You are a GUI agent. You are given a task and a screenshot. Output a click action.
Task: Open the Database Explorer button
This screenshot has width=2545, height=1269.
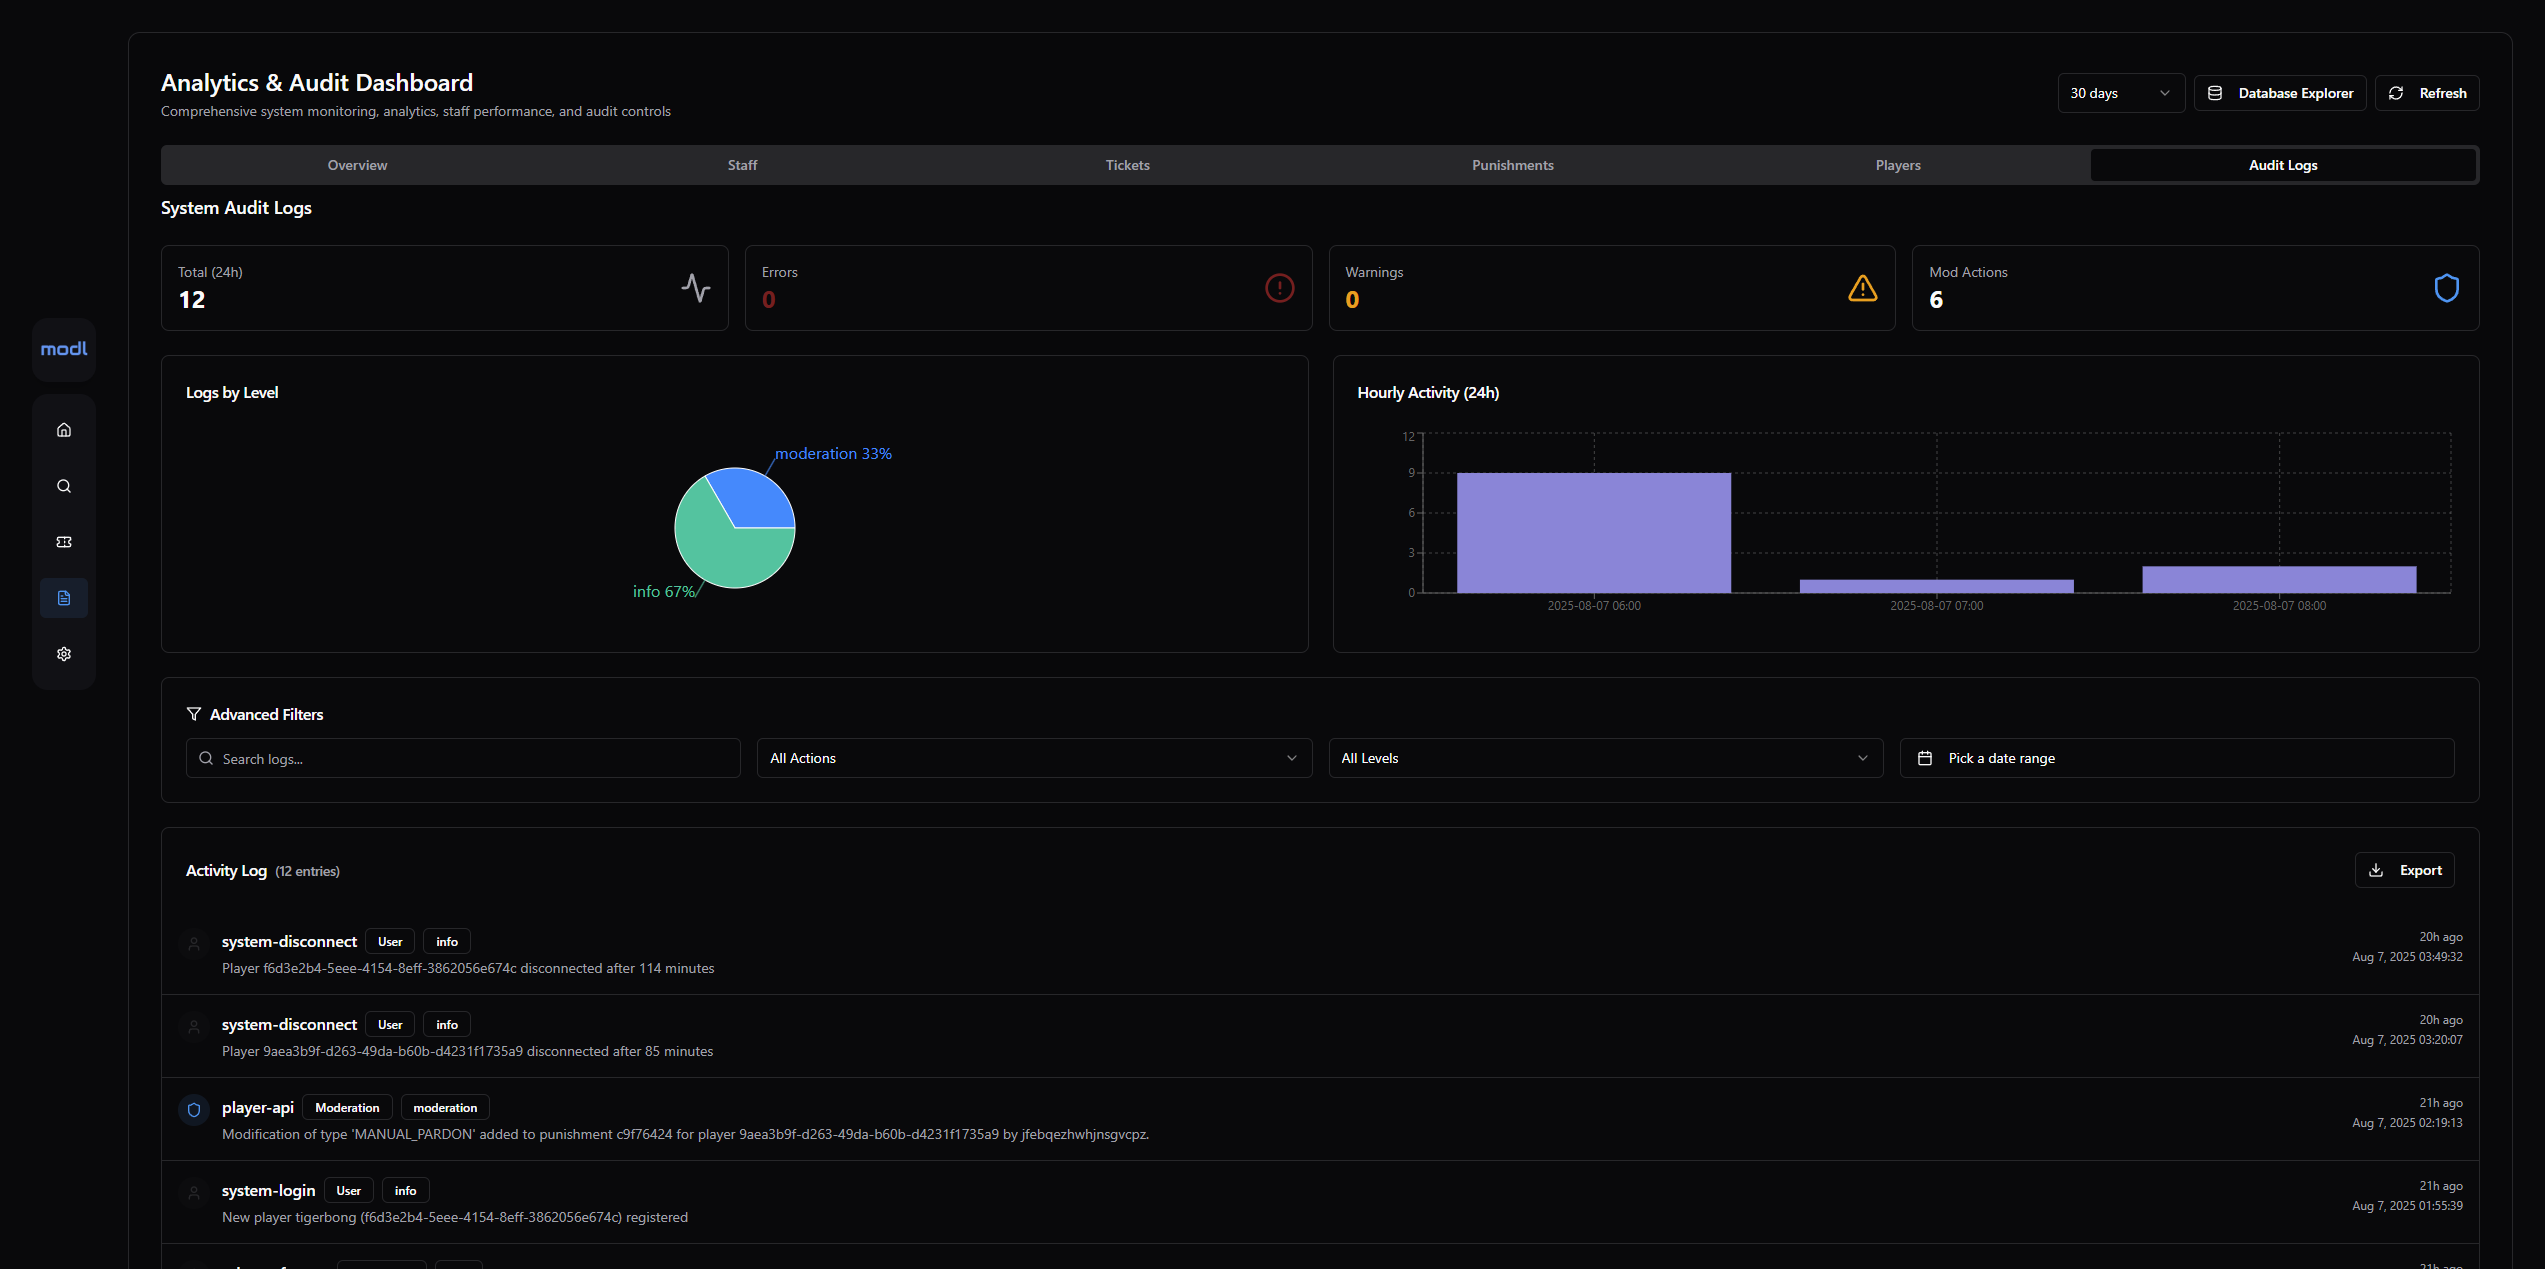click(2280, 93)
